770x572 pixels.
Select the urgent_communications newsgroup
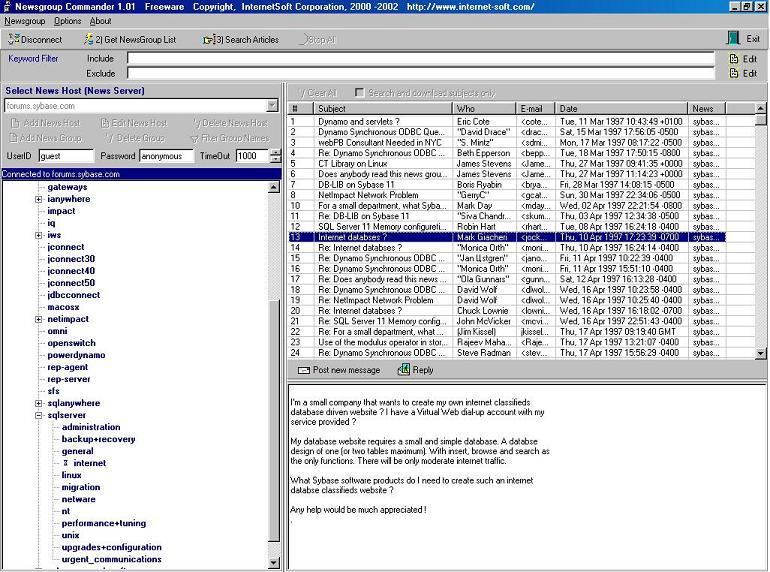pyautogui.click(x=111, y=559)
